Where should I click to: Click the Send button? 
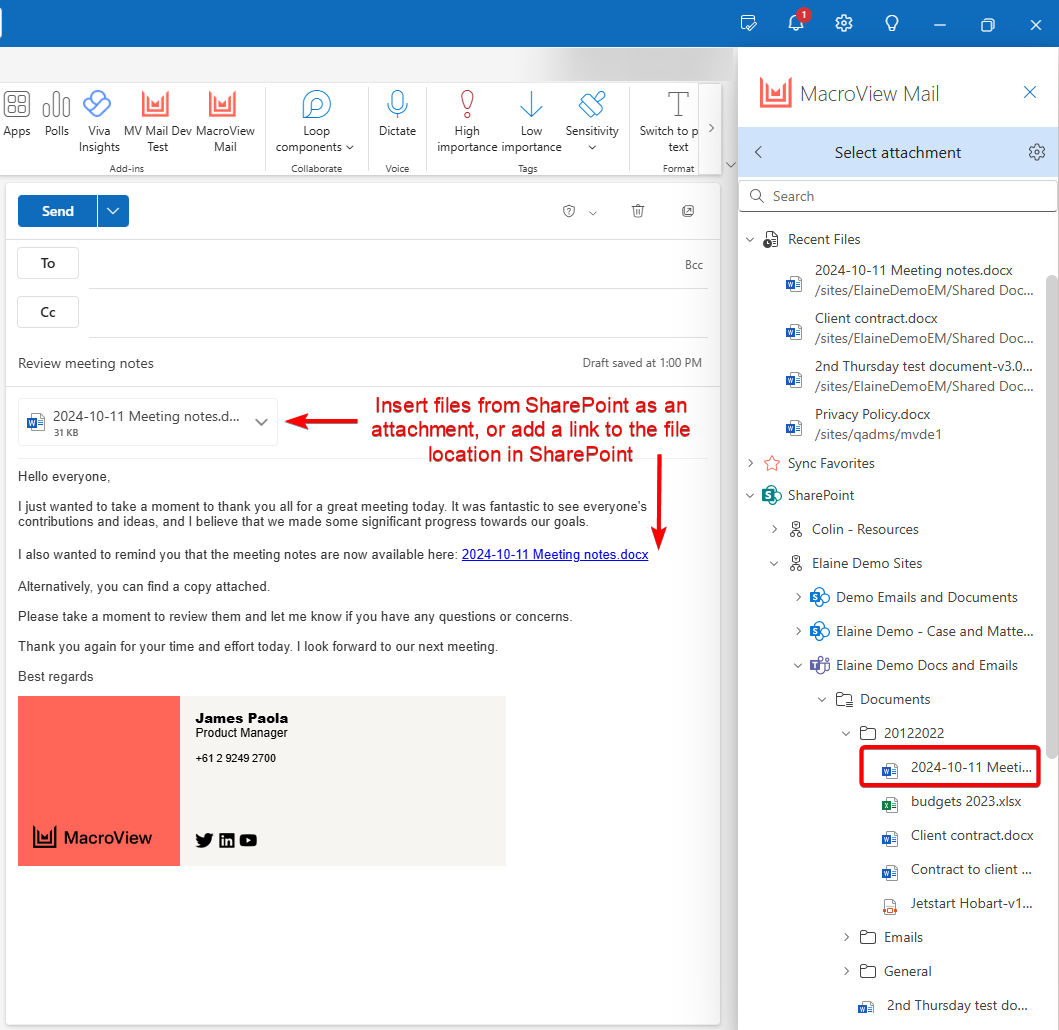point(57,211)
